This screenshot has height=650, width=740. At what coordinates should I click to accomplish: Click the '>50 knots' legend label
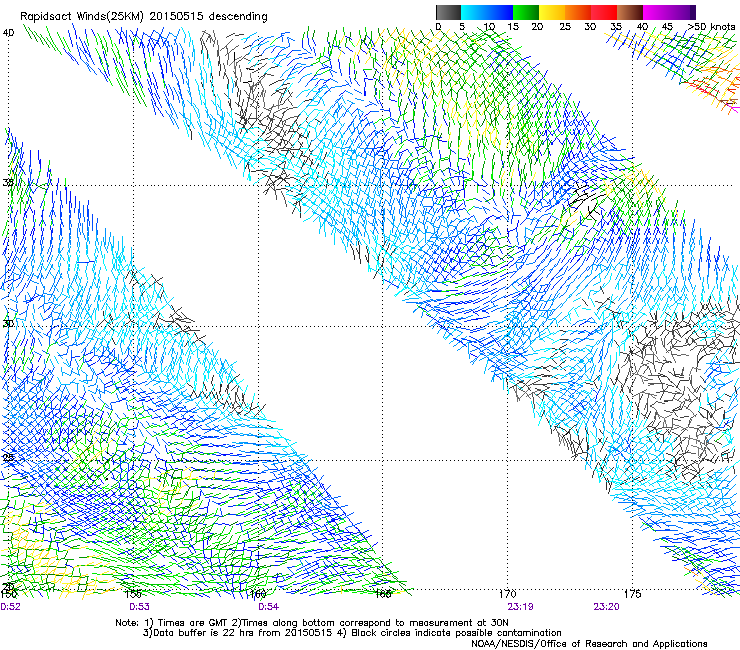click(711, 26)
